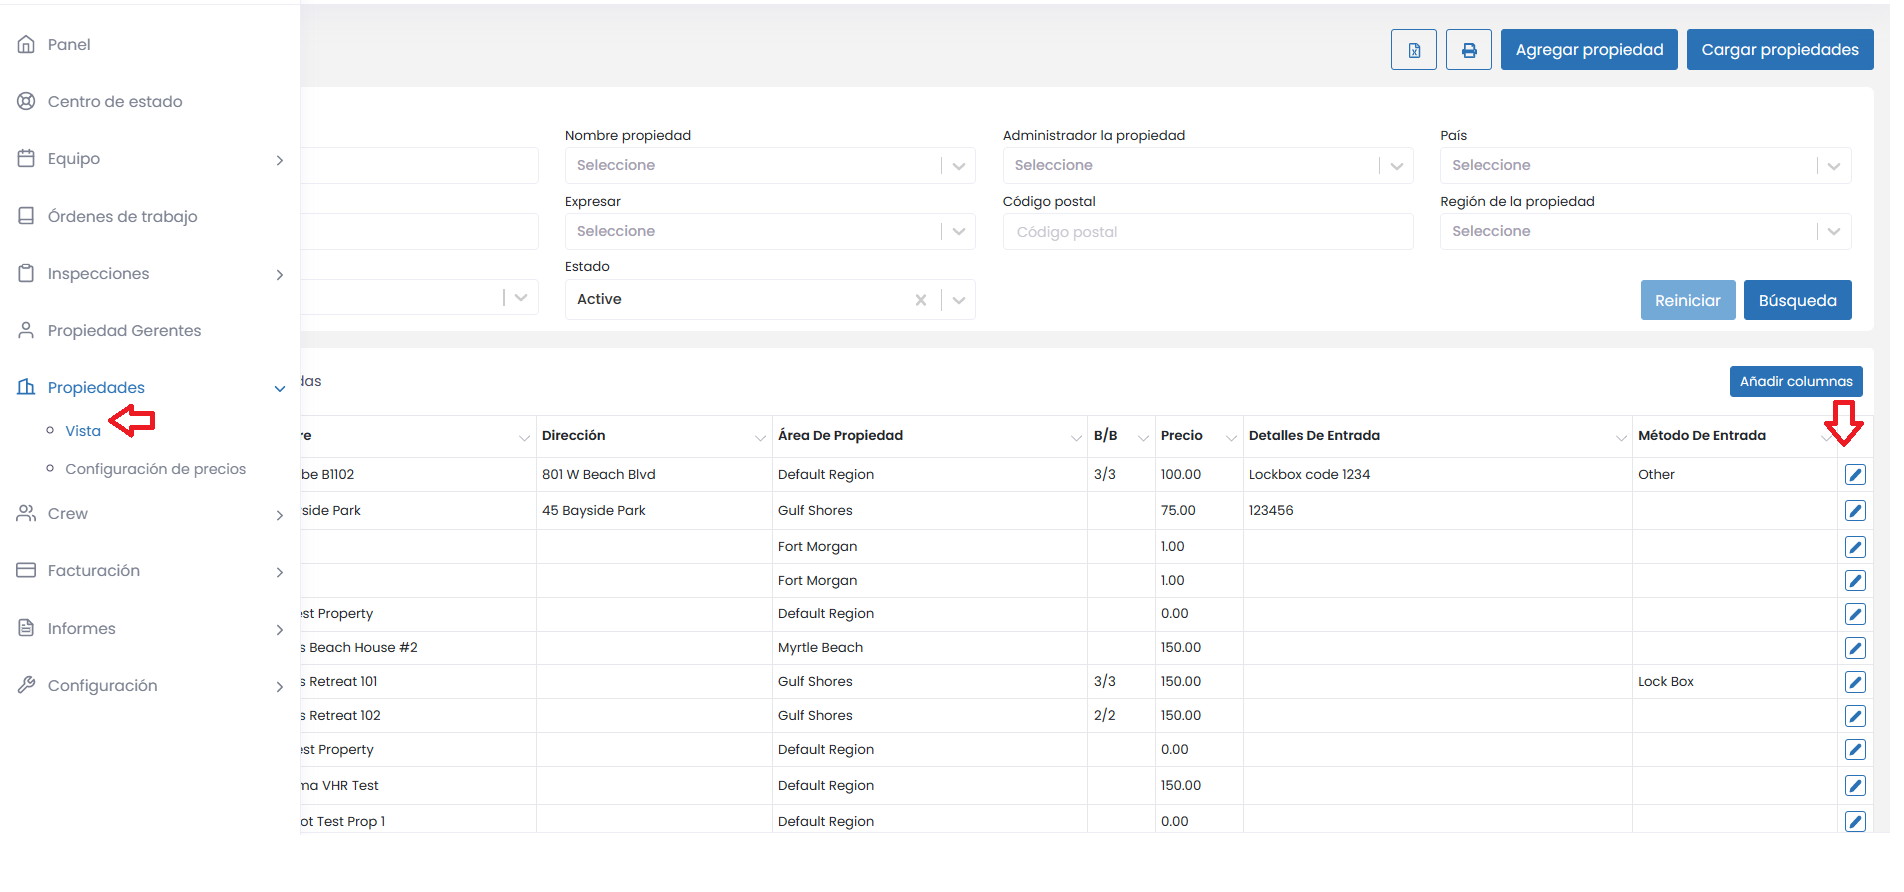The width and height of the screenshot is (1904, 892).
Task: Edit the Myrtle Beach property row
Action: coord(1854,648)
